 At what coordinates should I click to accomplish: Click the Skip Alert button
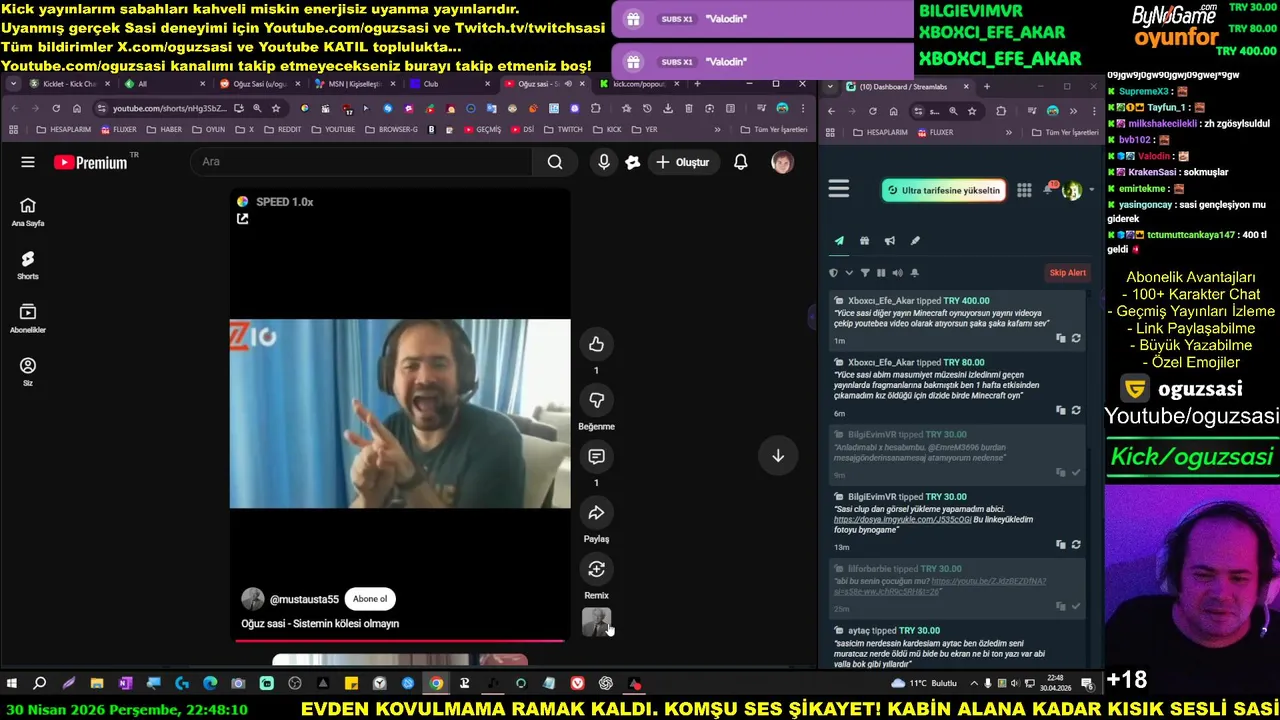(1067, 273)
